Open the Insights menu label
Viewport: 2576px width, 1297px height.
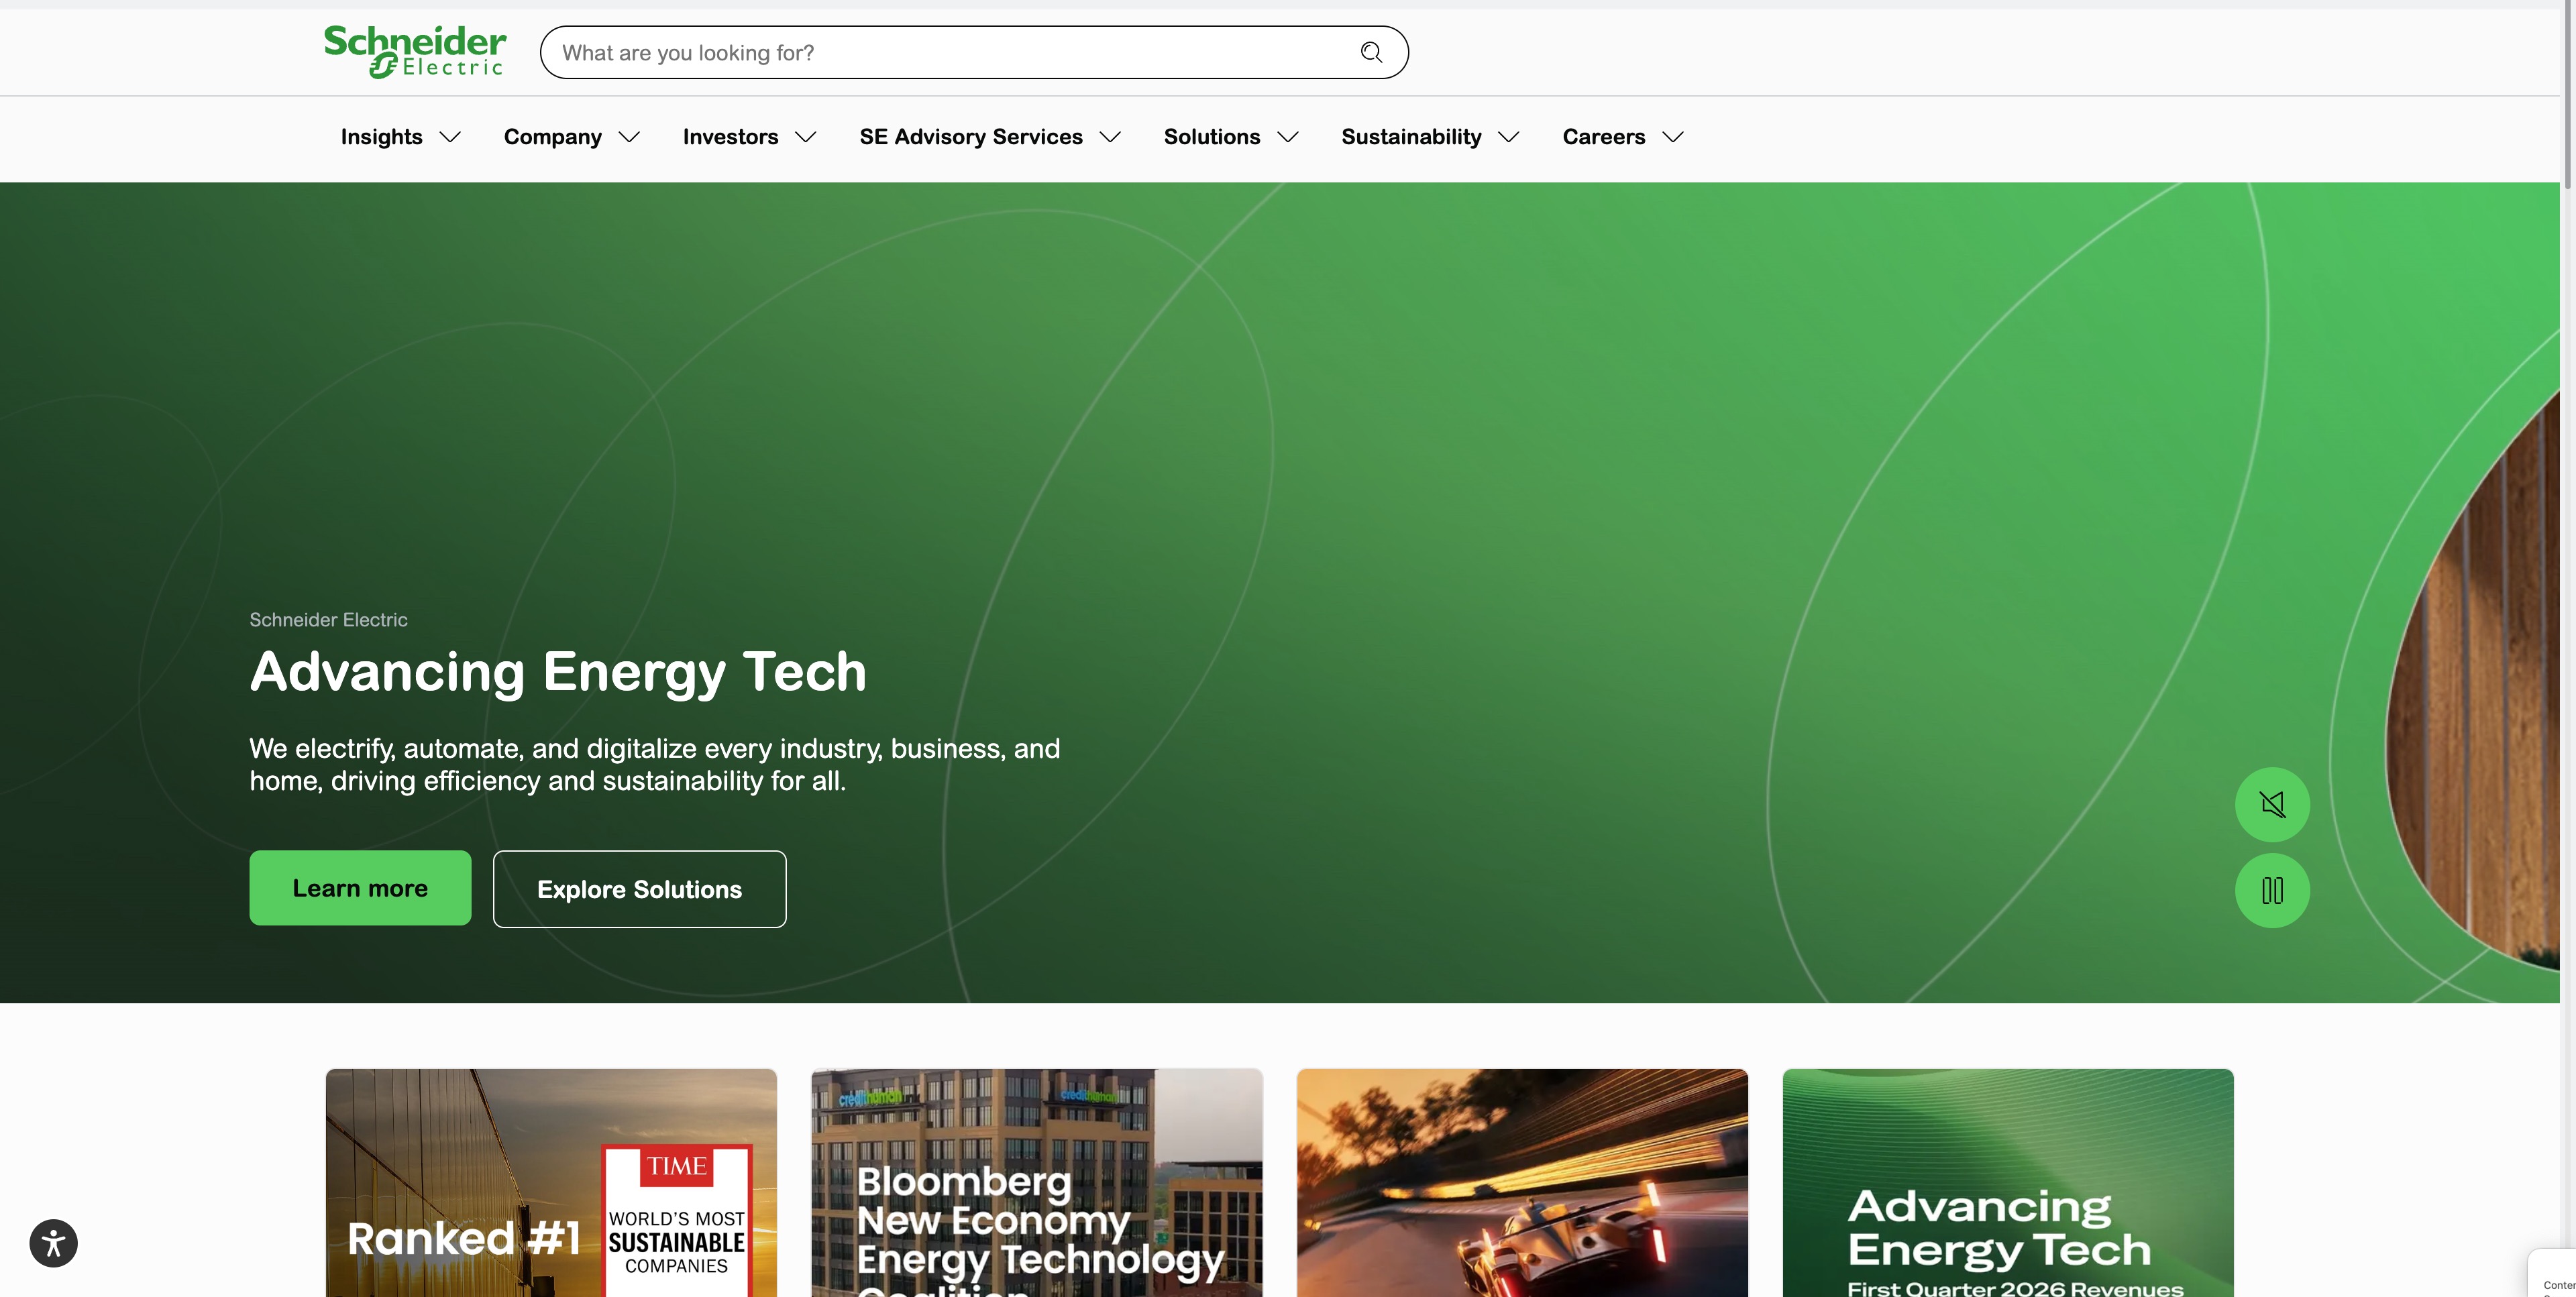(x=382, y=137)
